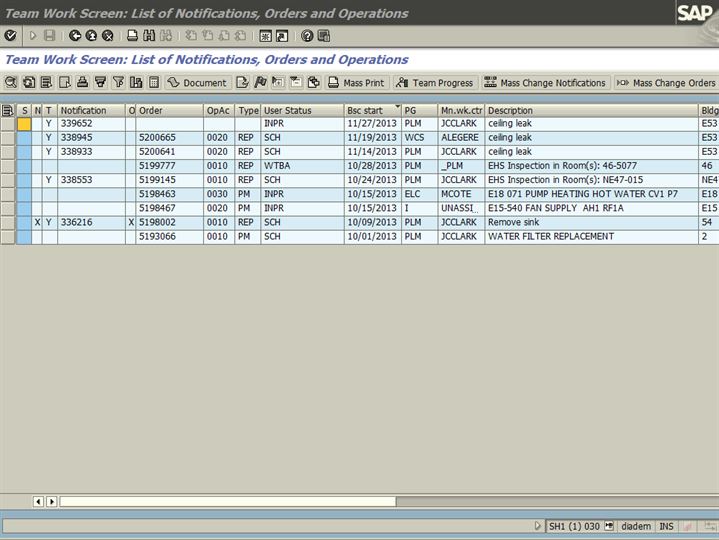Select the row selector for notification 339652

(8, 124)
